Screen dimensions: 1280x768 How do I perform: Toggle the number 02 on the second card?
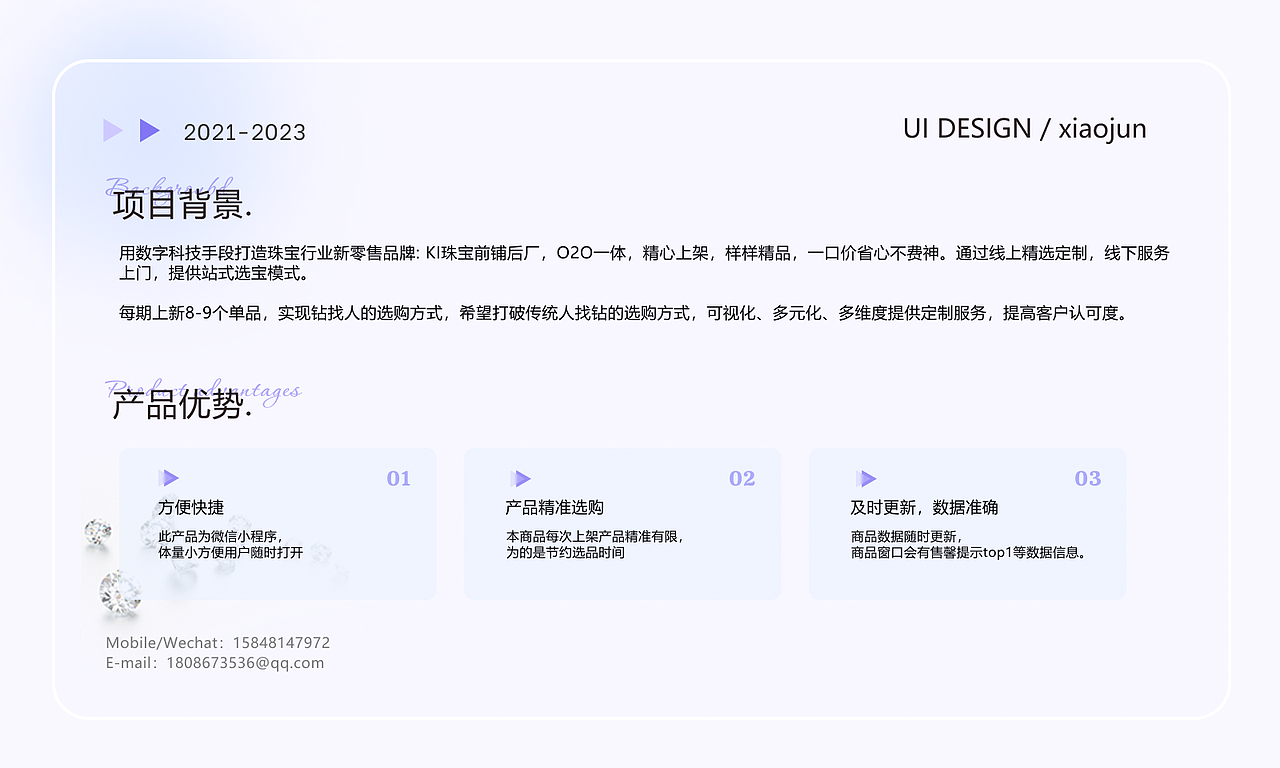[x=742, y=478]
